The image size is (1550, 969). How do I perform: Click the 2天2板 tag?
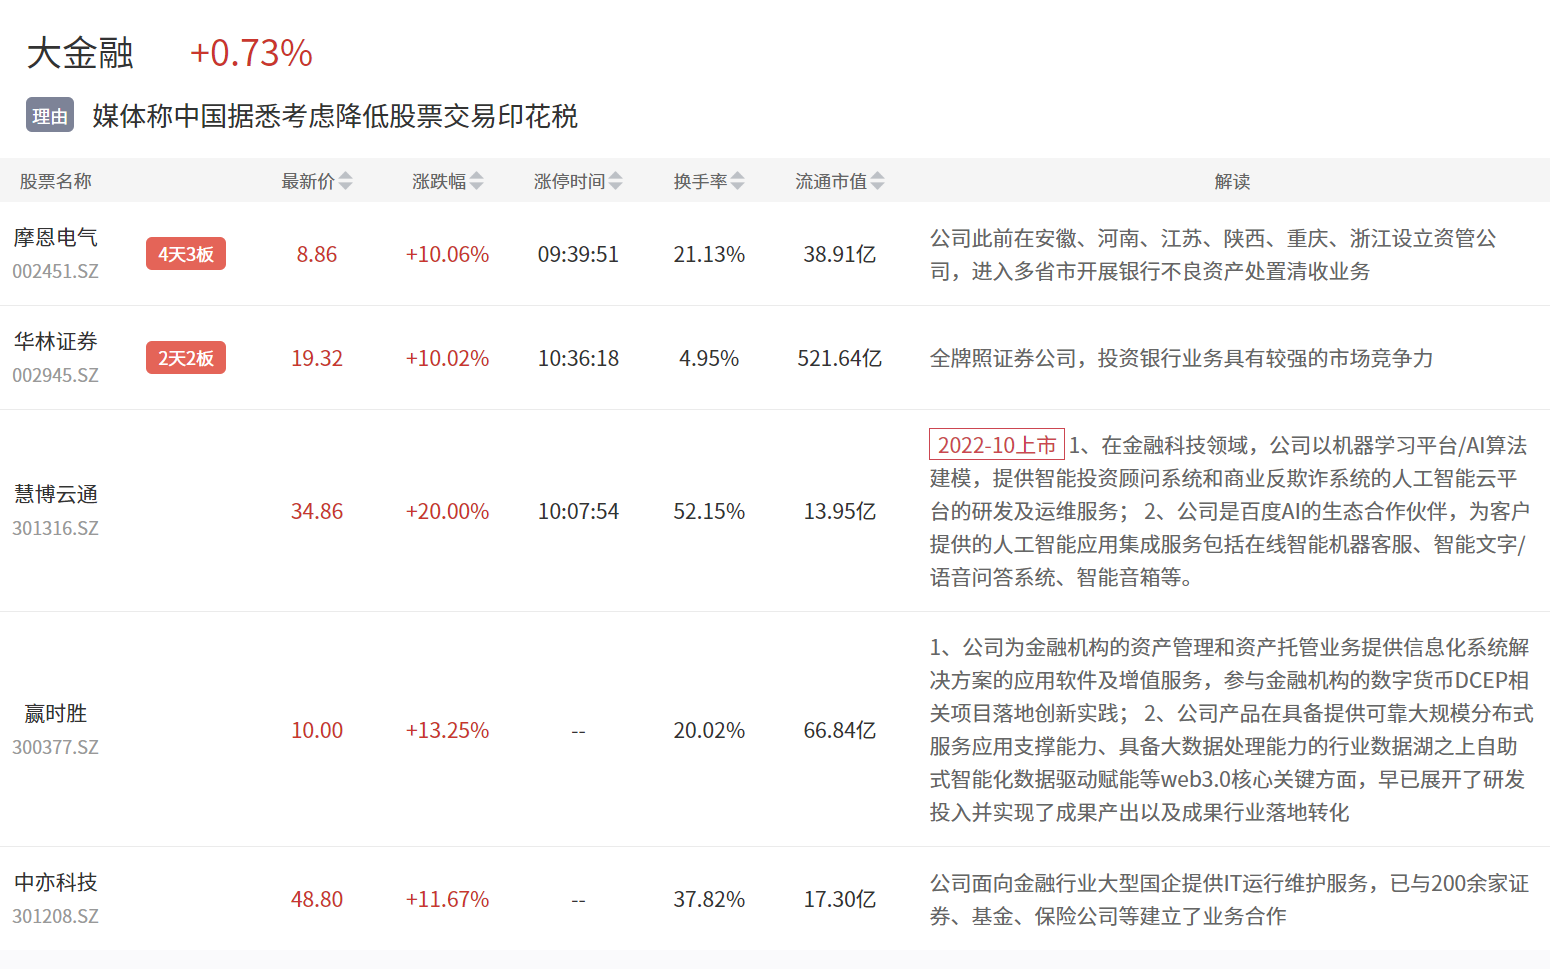(186, 358)
